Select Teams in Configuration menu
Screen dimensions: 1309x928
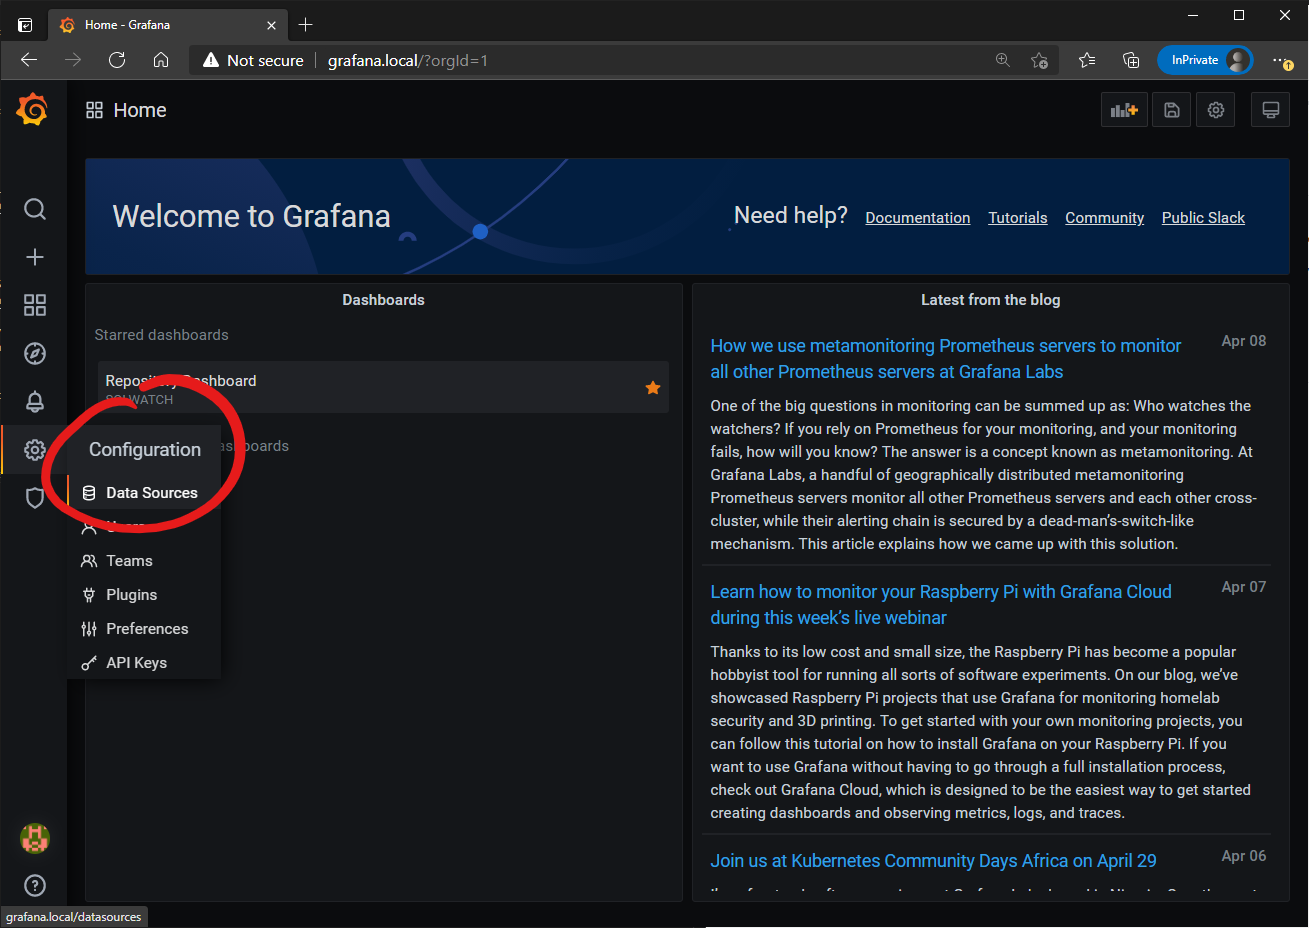(144, 561)
